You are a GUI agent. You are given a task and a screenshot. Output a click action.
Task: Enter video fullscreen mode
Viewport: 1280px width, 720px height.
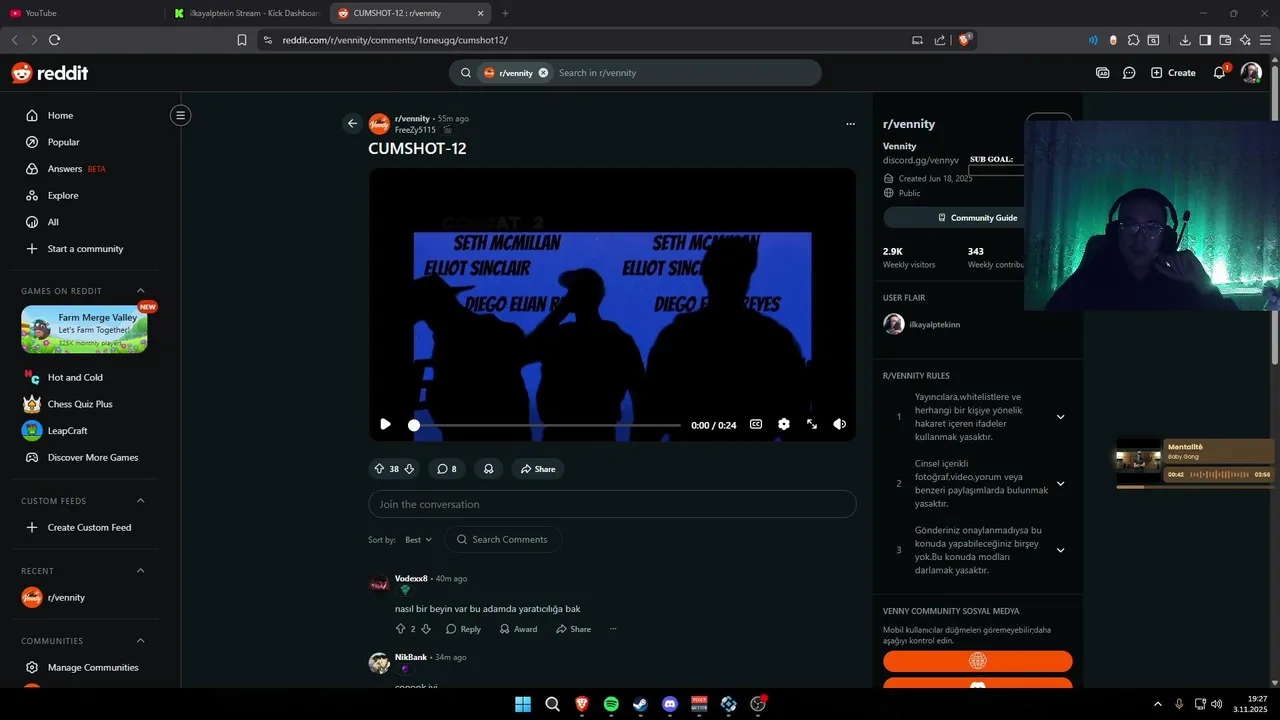[x=812, y=424]
